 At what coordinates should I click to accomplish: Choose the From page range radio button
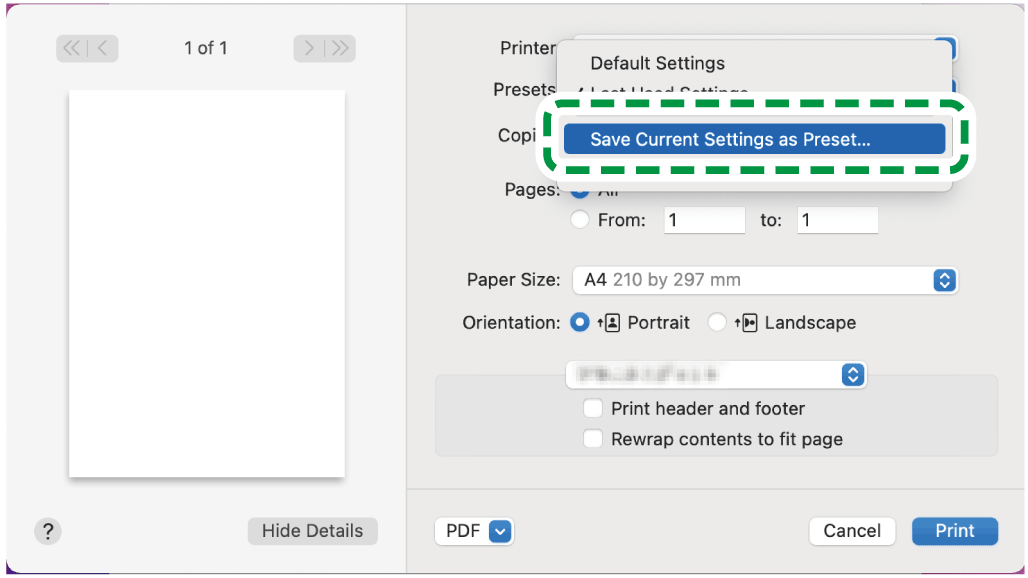(x=579, y=220)
